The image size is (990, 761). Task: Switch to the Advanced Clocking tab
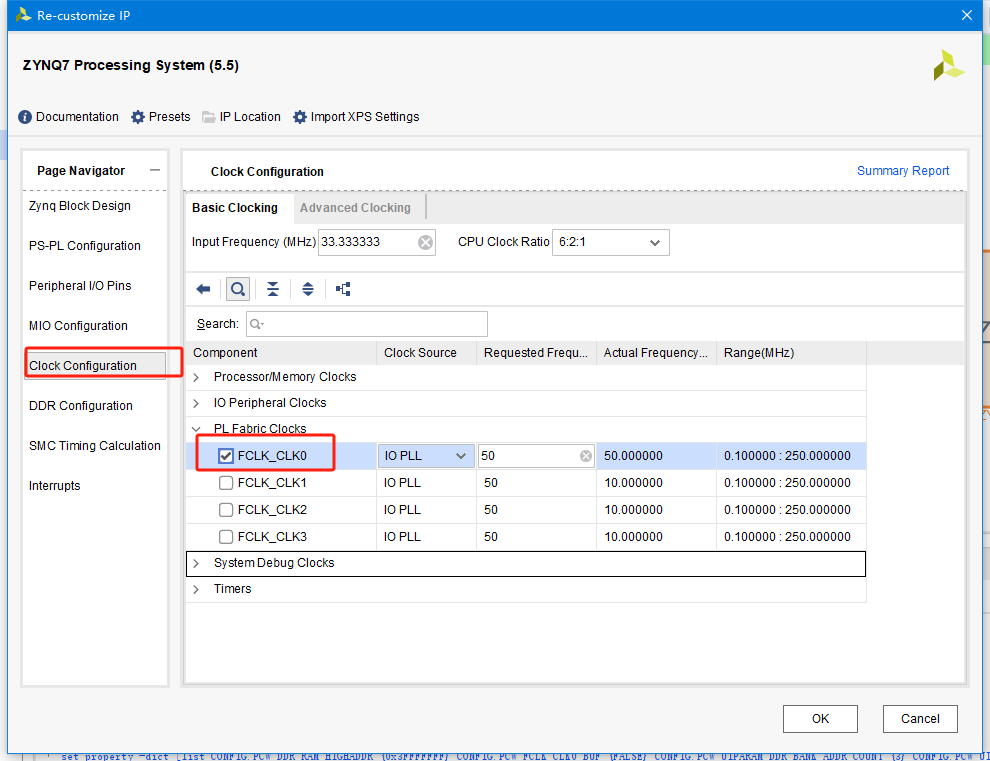[355, 208]
